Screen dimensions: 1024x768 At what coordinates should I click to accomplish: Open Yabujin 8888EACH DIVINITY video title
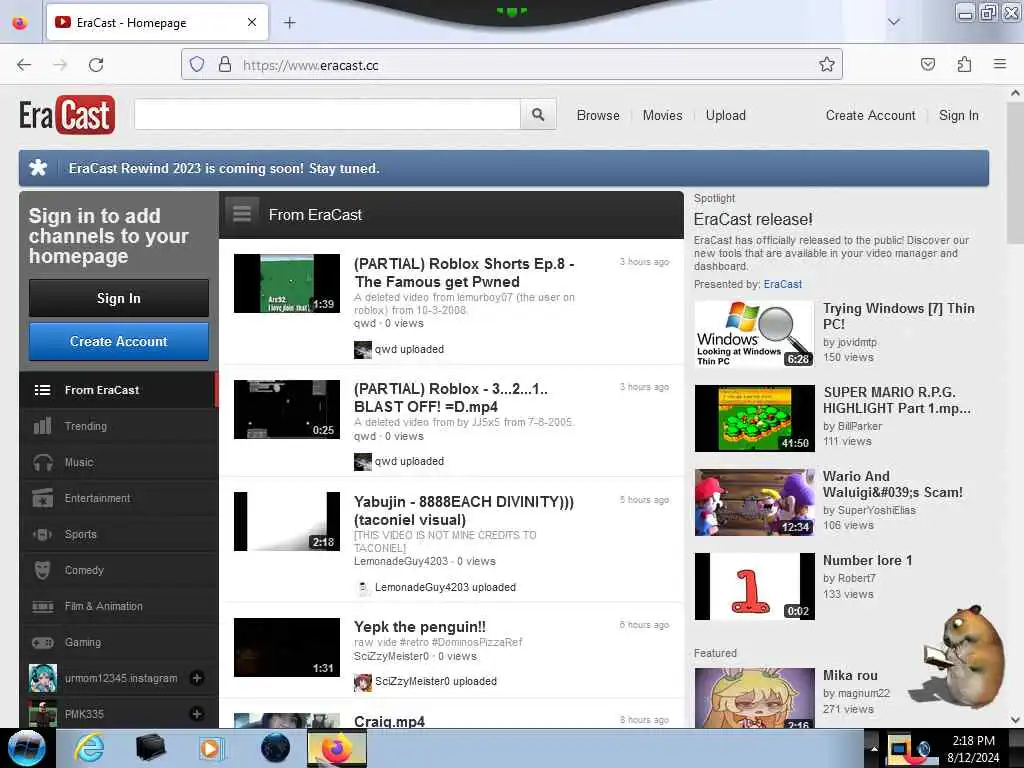(x=464, y=511)
